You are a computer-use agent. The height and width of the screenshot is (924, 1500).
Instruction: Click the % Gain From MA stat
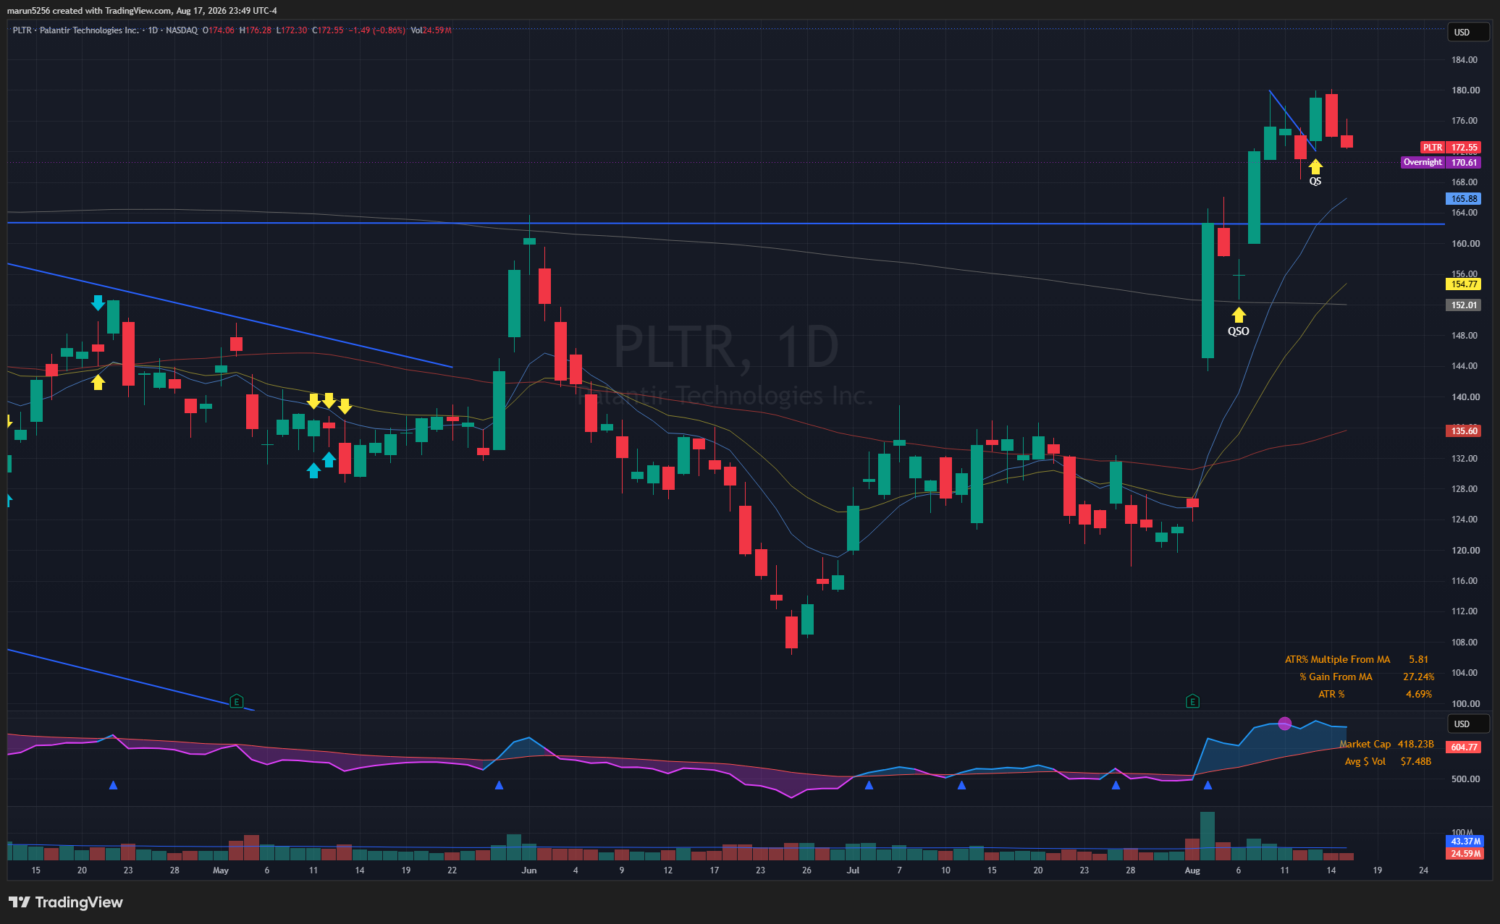pyautogui.click(x=1367, y=677)
